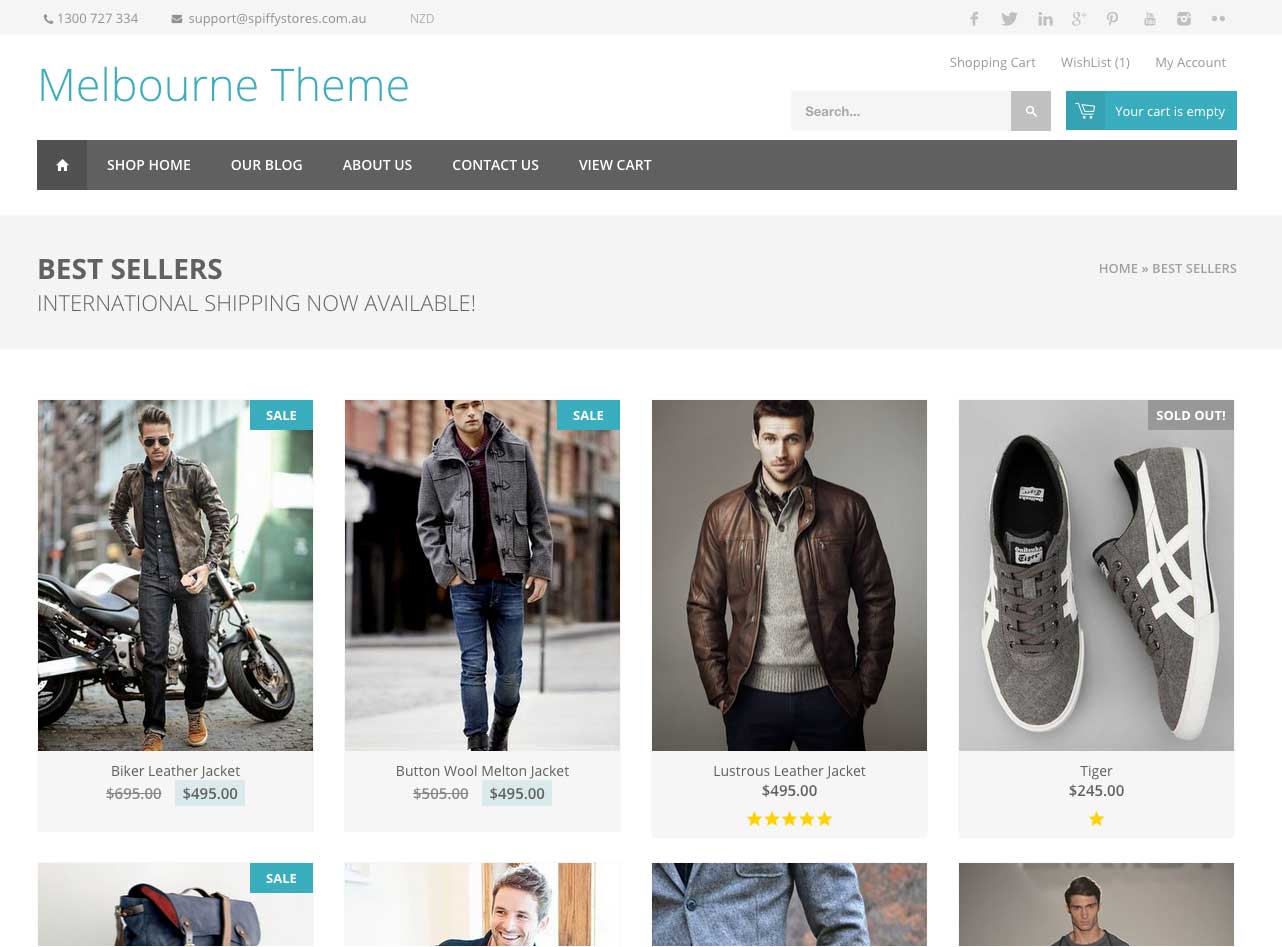
Task: Open the NZD currency selector
Action: tap(422, 18)
